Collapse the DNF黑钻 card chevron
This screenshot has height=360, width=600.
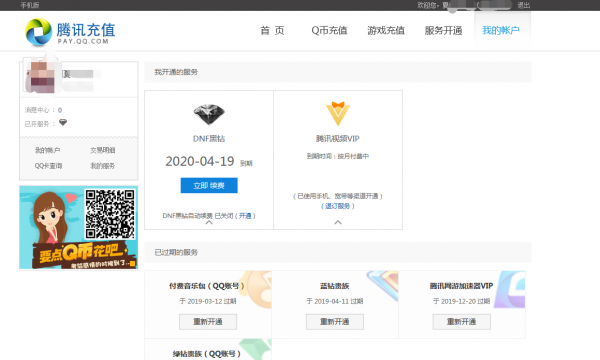coord(209,222)
